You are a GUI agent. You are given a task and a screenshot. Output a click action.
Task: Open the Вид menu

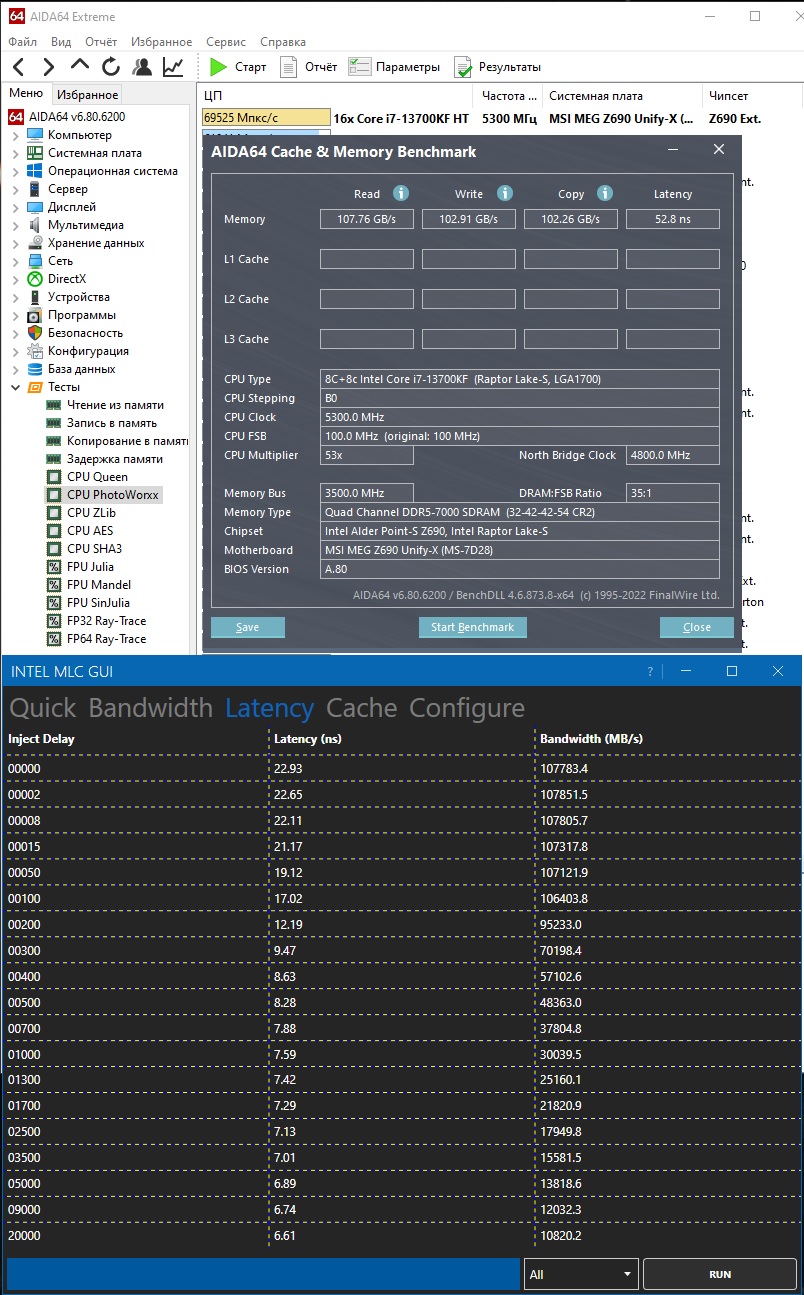pyautogui.click(x=61, y=42)
